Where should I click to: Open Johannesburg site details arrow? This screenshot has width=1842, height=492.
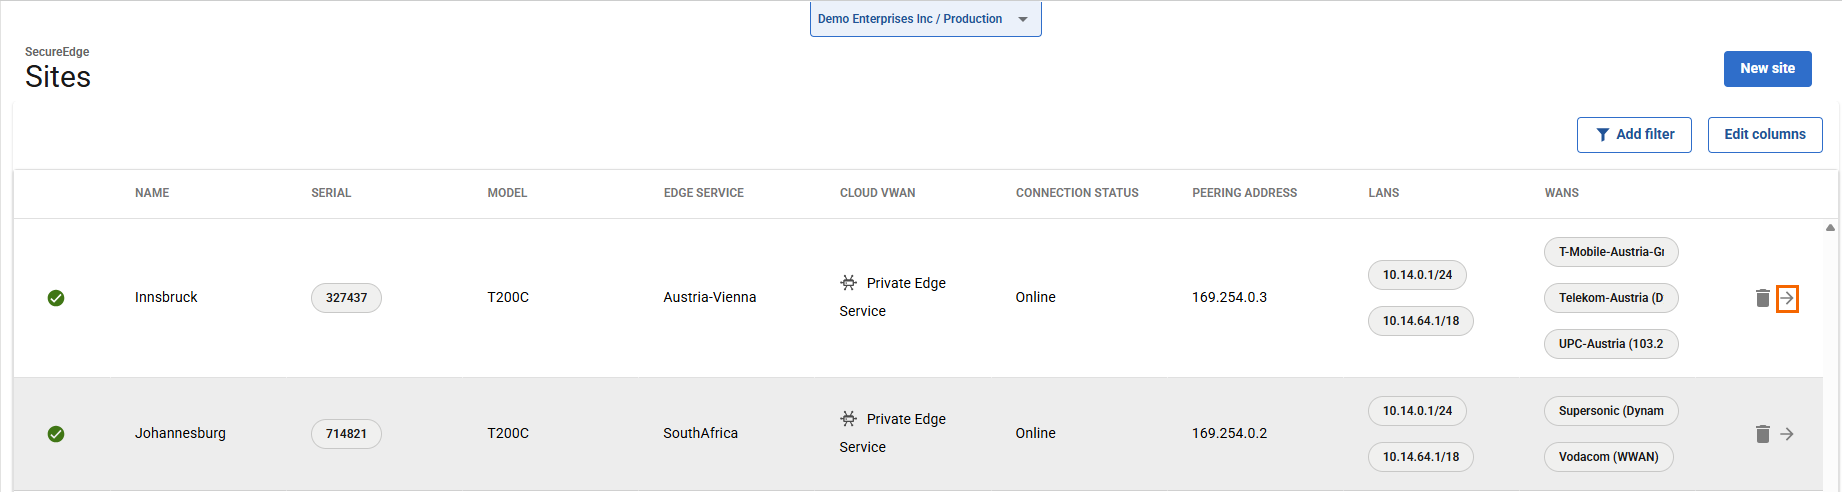point(1787,434)
